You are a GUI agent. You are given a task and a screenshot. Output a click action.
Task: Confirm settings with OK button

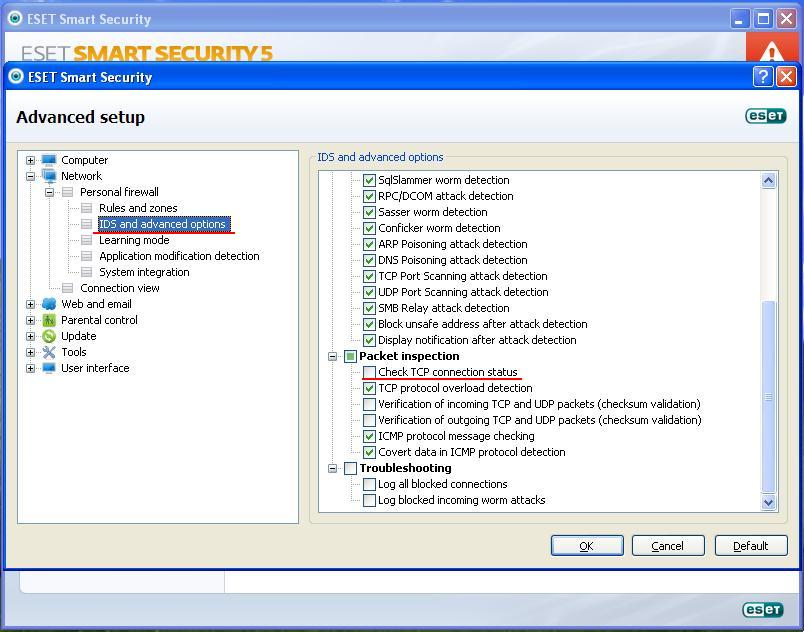point(587,546)
